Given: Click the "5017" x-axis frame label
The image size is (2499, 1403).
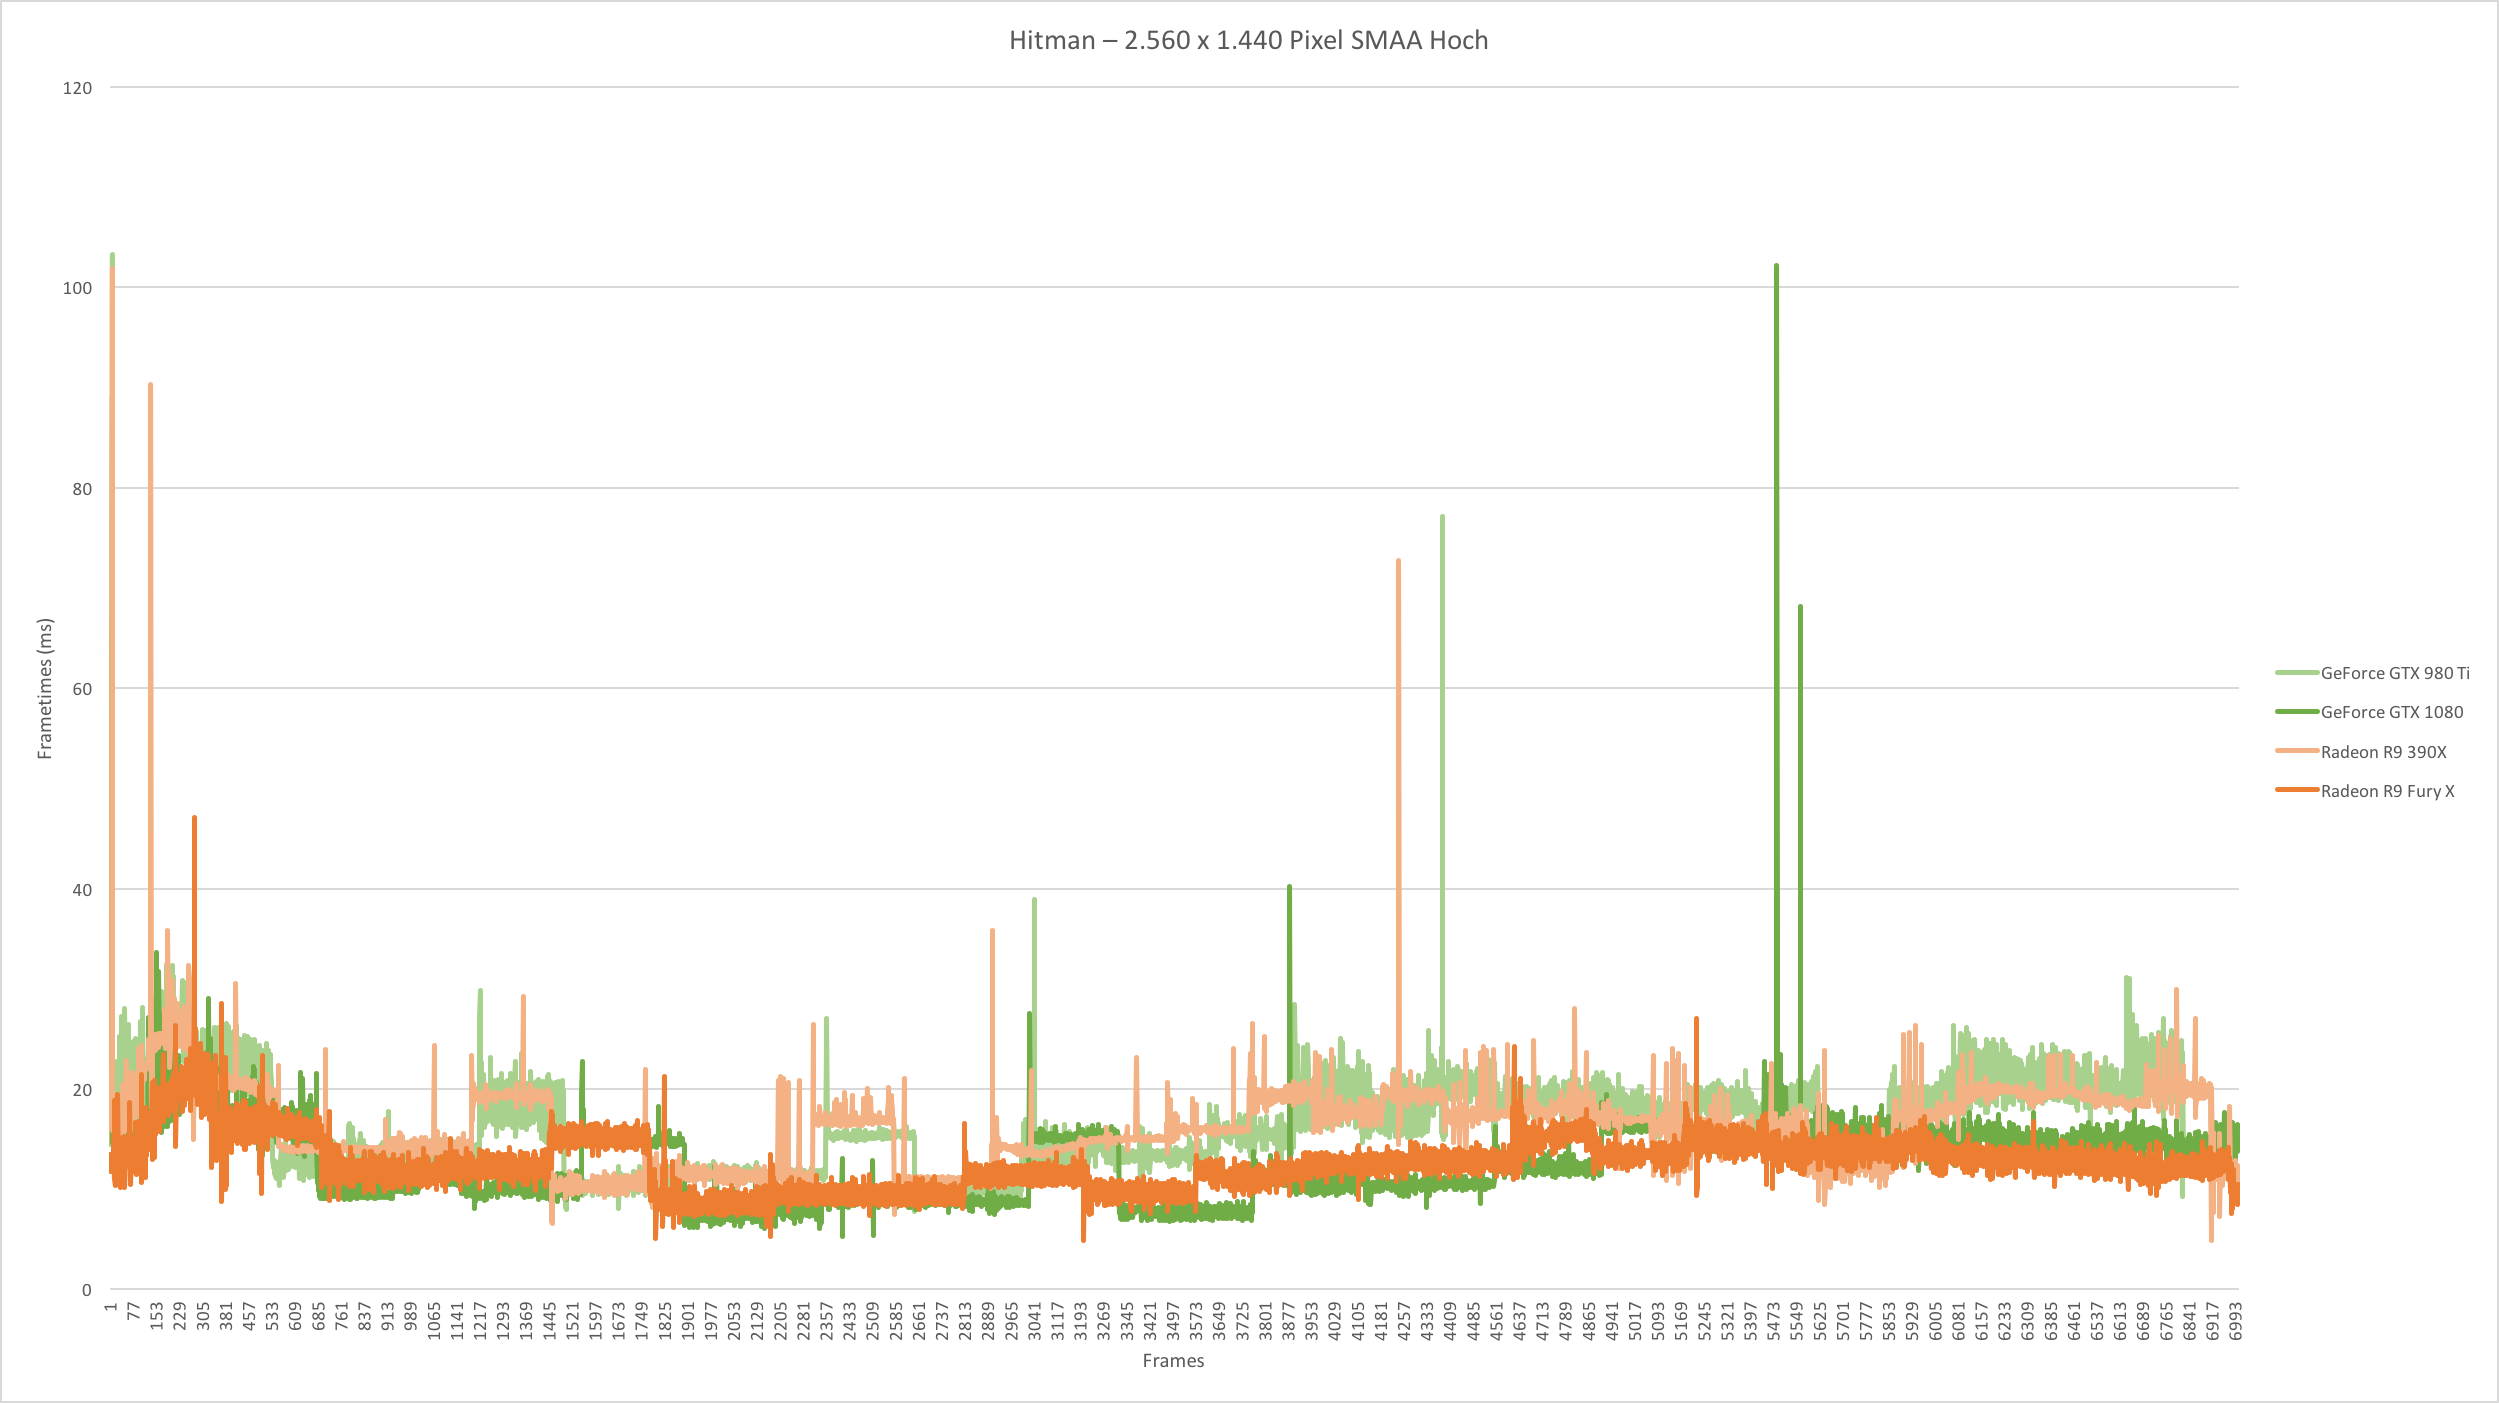Looking at the screenshot, I should (1636, 1320).
